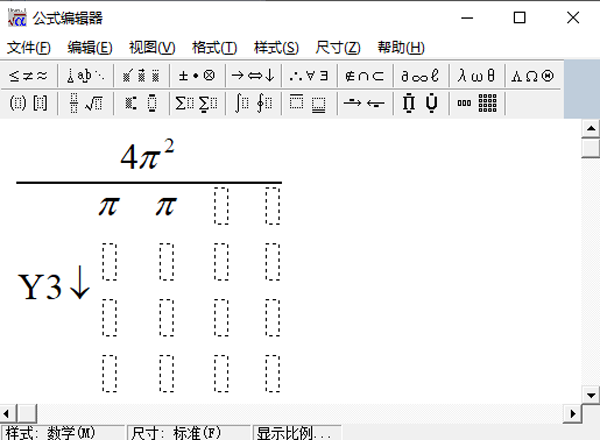Click the horizontal scrollbar thumb

click(27, 414)
